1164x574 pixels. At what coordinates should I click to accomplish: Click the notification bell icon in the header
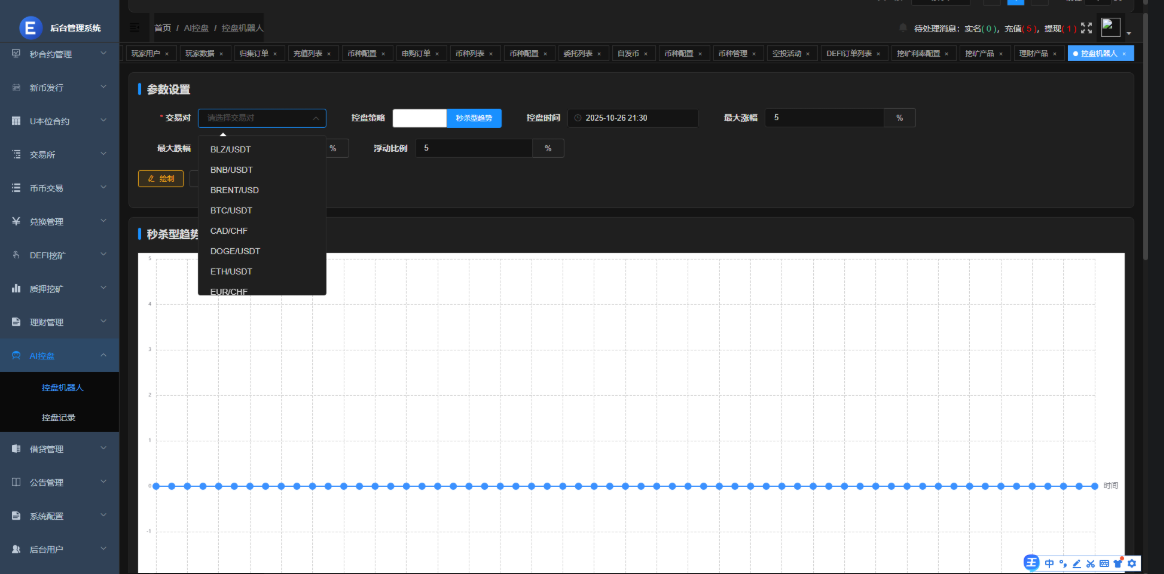pyautogui.click(x=903, y=28)
